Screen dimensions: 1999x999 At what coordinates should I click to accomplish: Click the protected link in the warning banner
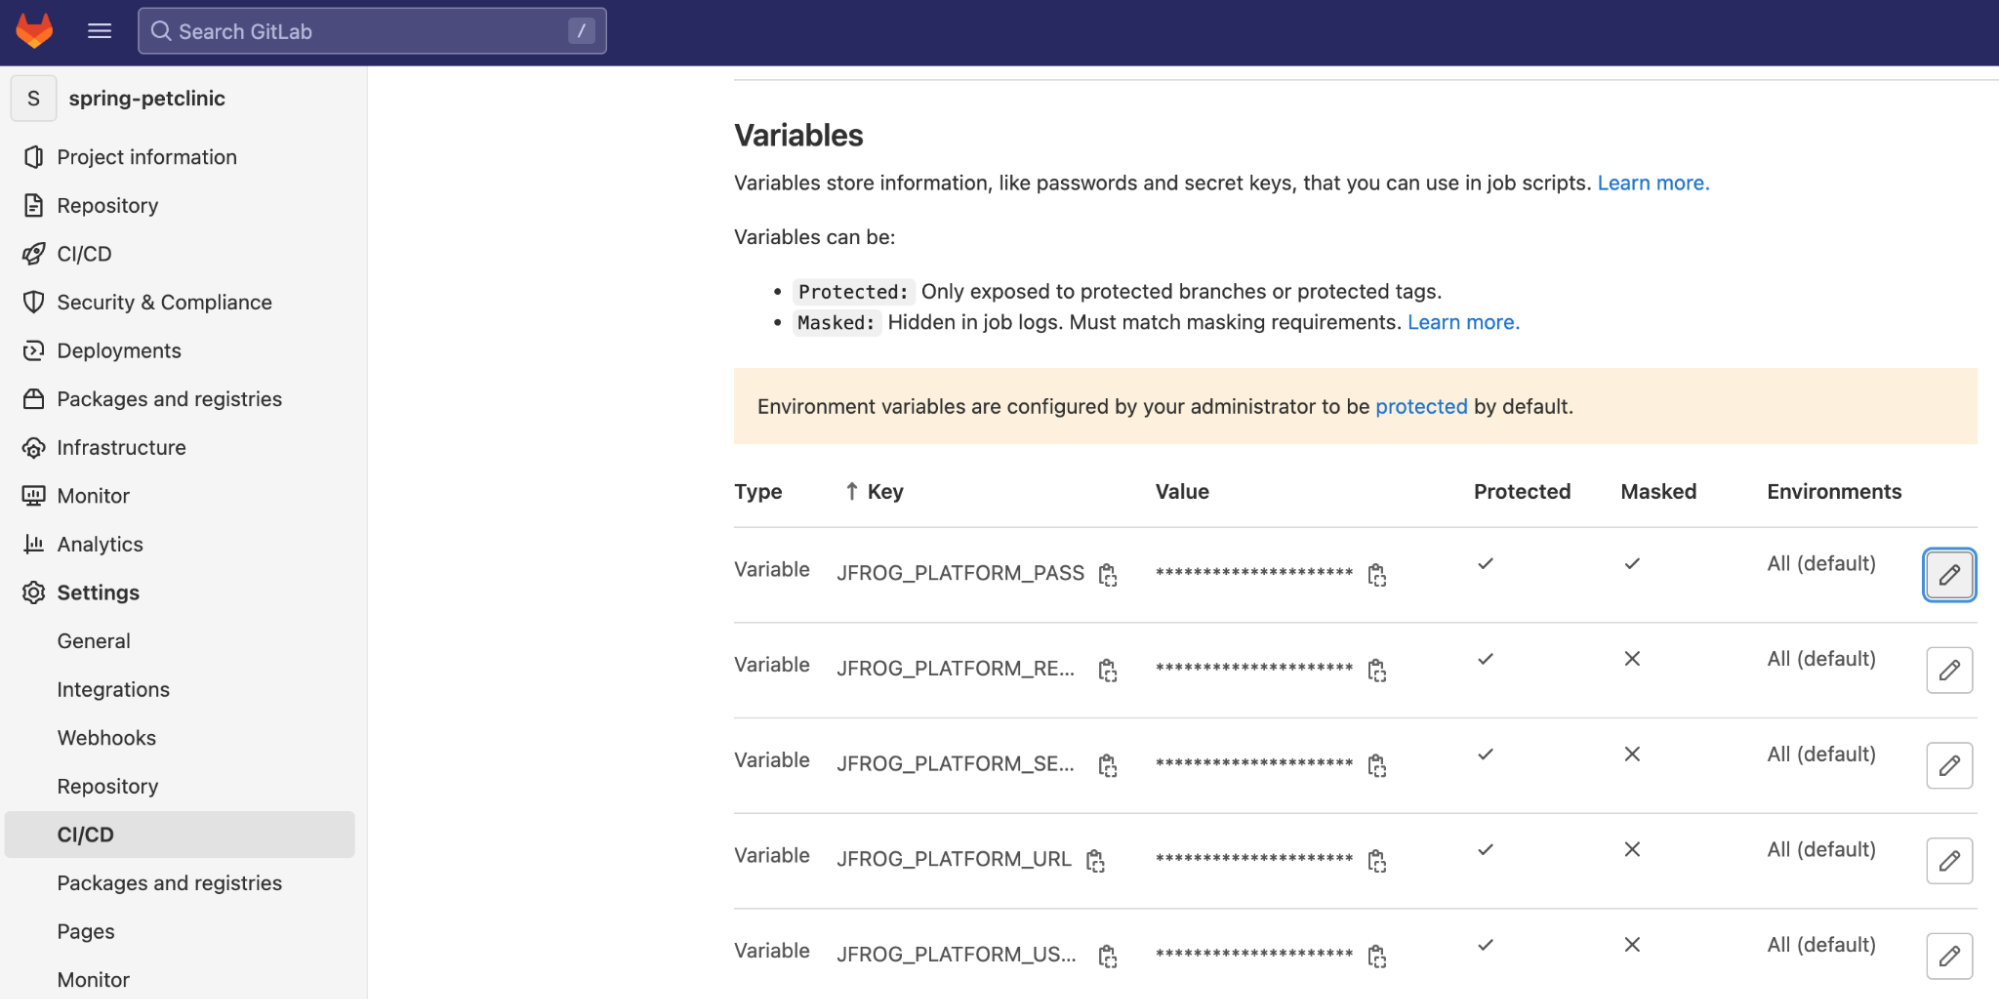pyautogui.click(x=1421, y=406)
